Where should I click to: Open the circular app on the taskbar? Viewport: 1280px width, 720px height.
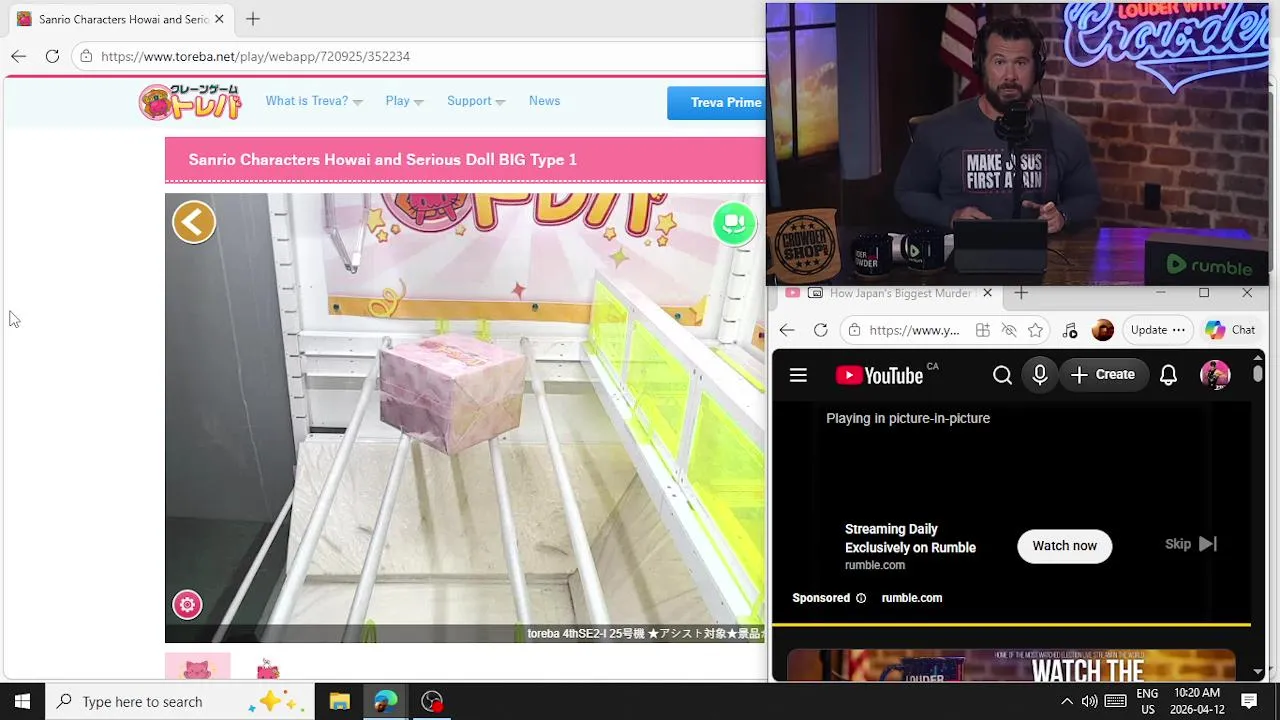tap(432, 701)
